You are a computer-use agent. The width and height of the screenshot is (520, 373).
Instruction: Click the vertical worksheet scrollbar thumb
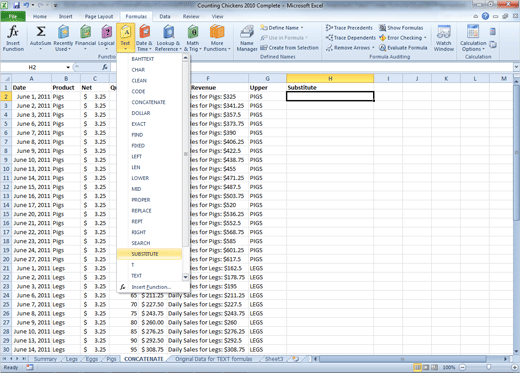[516, 153]
